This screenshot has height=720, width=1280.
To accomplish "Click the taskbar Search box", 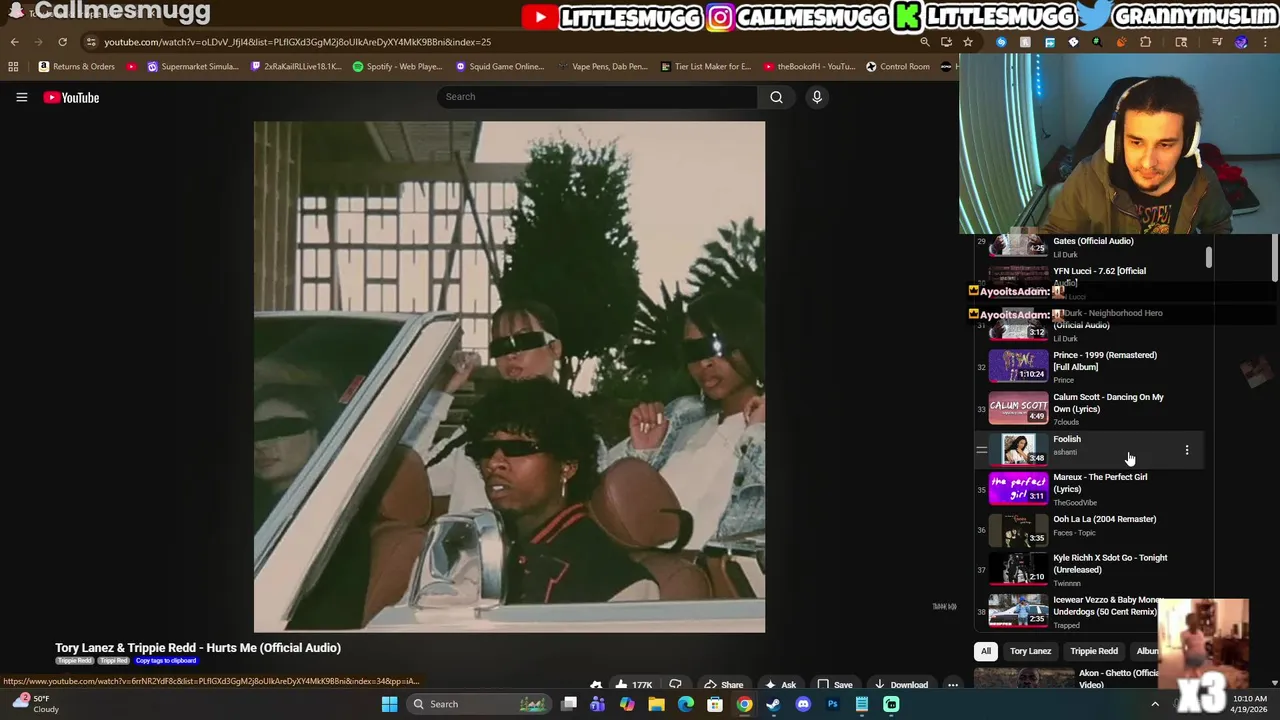I will pos(480,704).
